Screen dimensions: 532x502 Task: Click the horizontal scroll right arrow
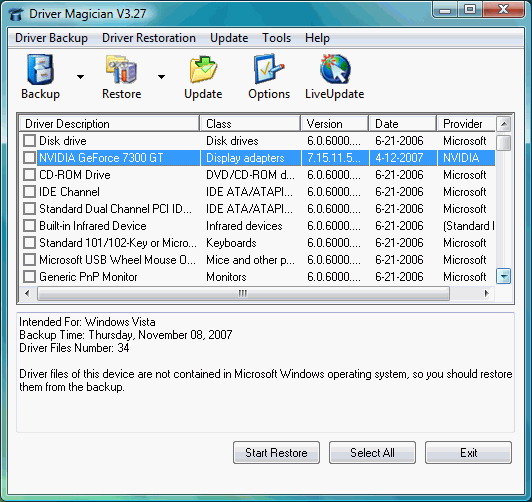tap(487, 293)
